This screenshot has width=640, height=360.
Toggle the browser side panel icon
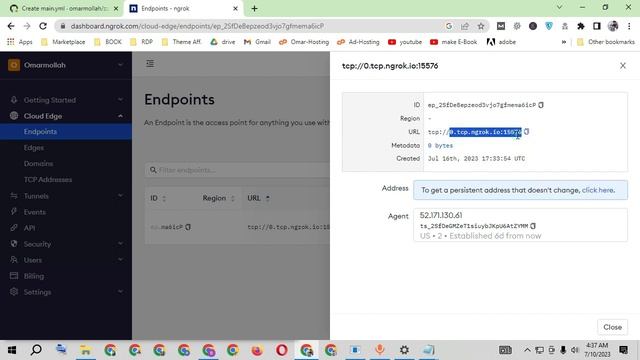click(597, 26)
